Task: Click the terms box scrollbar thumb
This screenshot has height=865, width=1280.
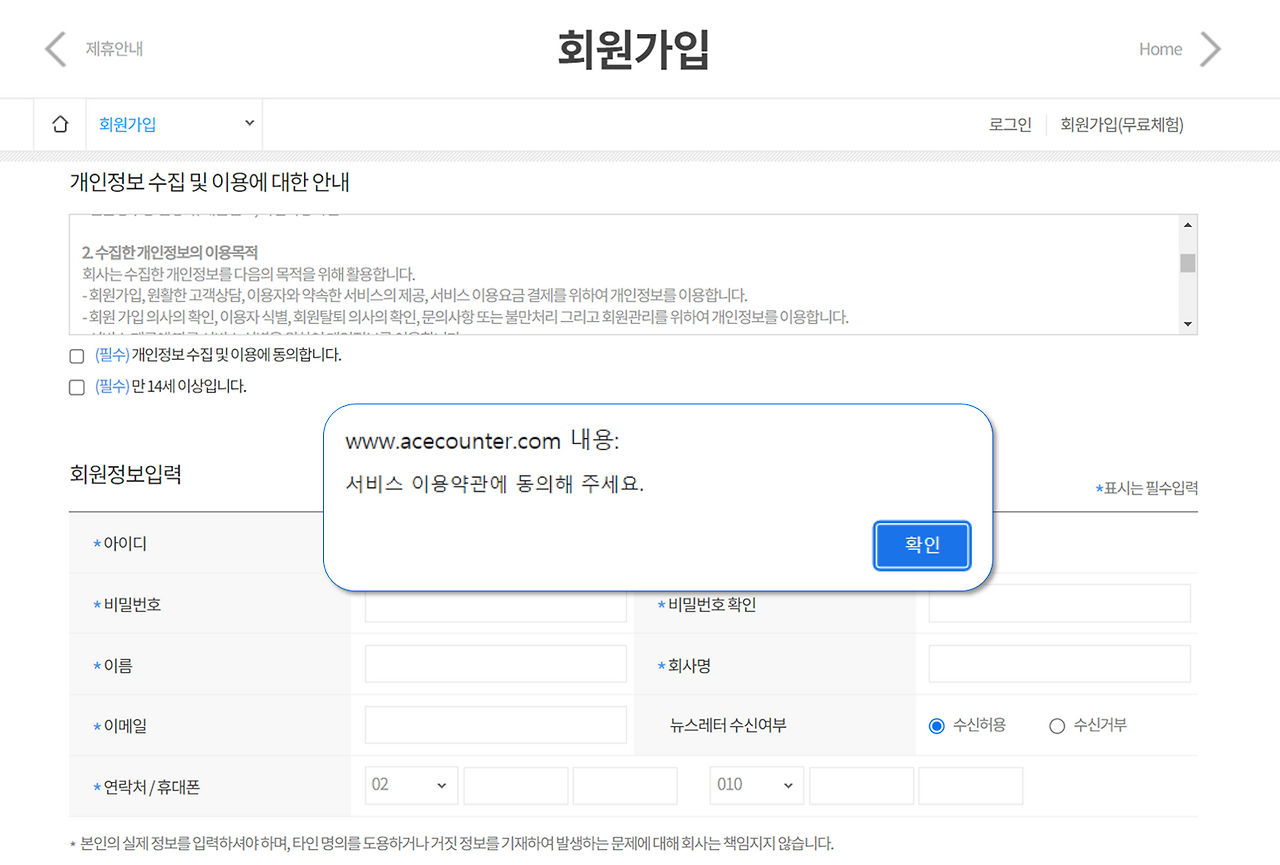Action: pyautogui.click(x=1188, y=263)
